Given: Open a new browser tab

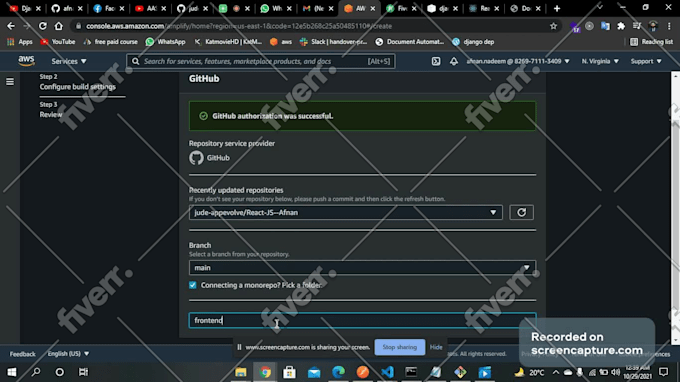Looking at the screenshot, I should 557,8.
